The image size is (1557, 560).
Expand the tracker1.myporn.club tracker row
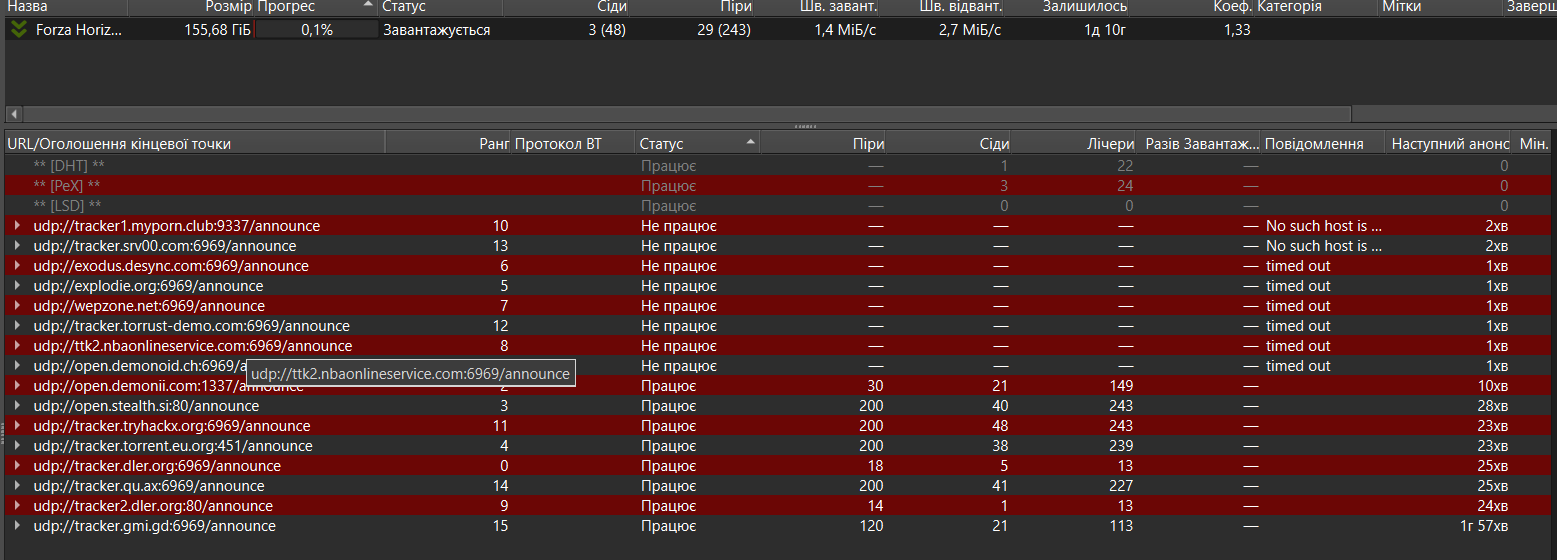click(x=17, y=226)
